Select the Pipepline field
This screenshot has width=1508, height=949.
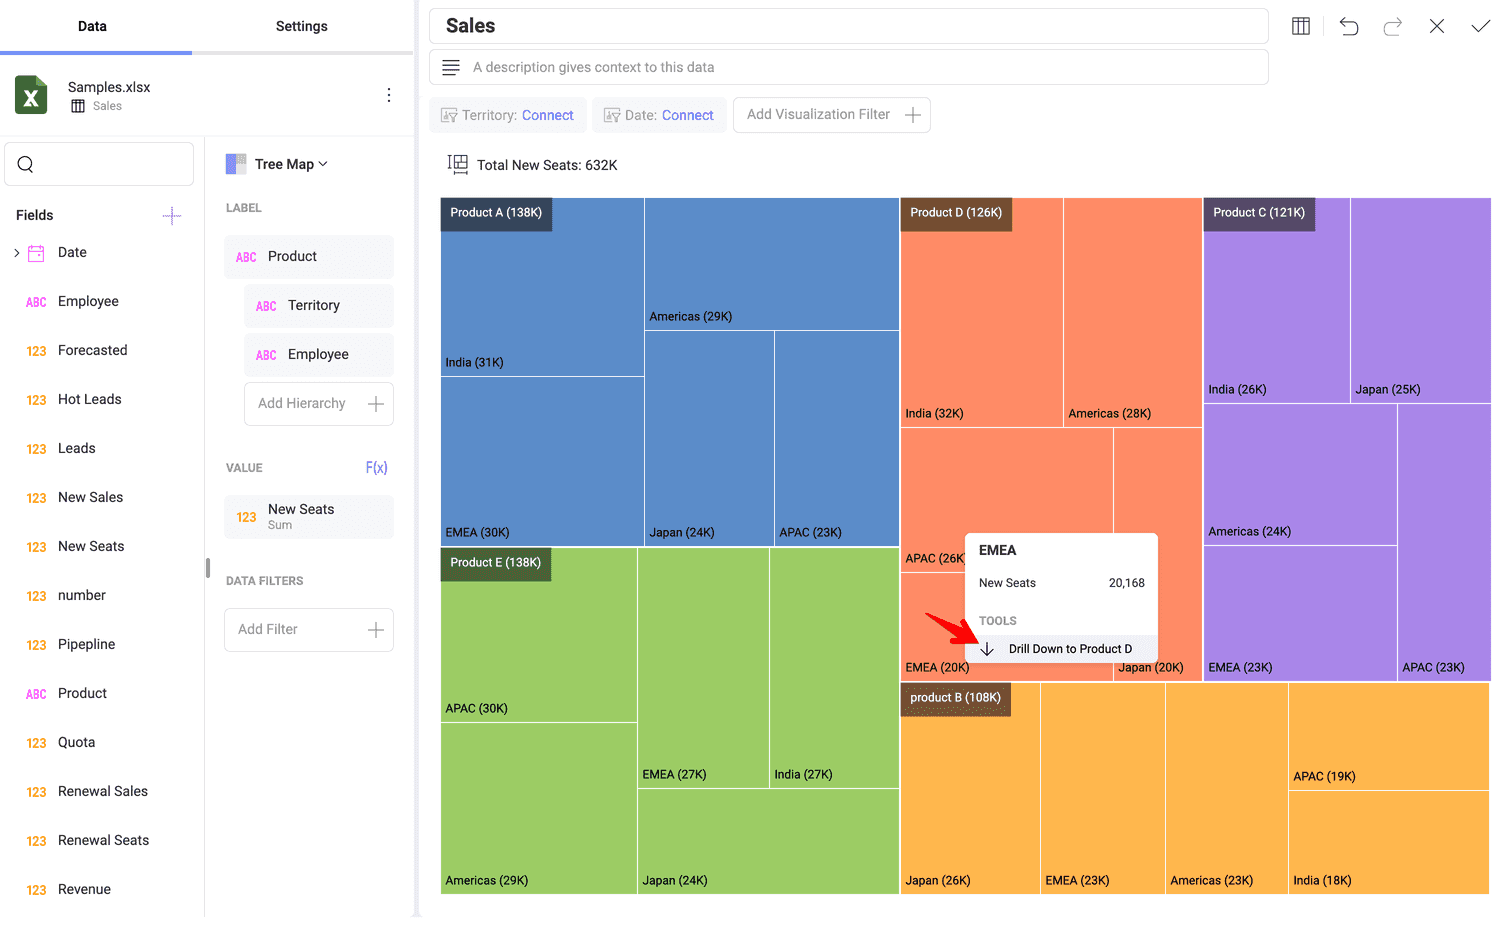87,645
